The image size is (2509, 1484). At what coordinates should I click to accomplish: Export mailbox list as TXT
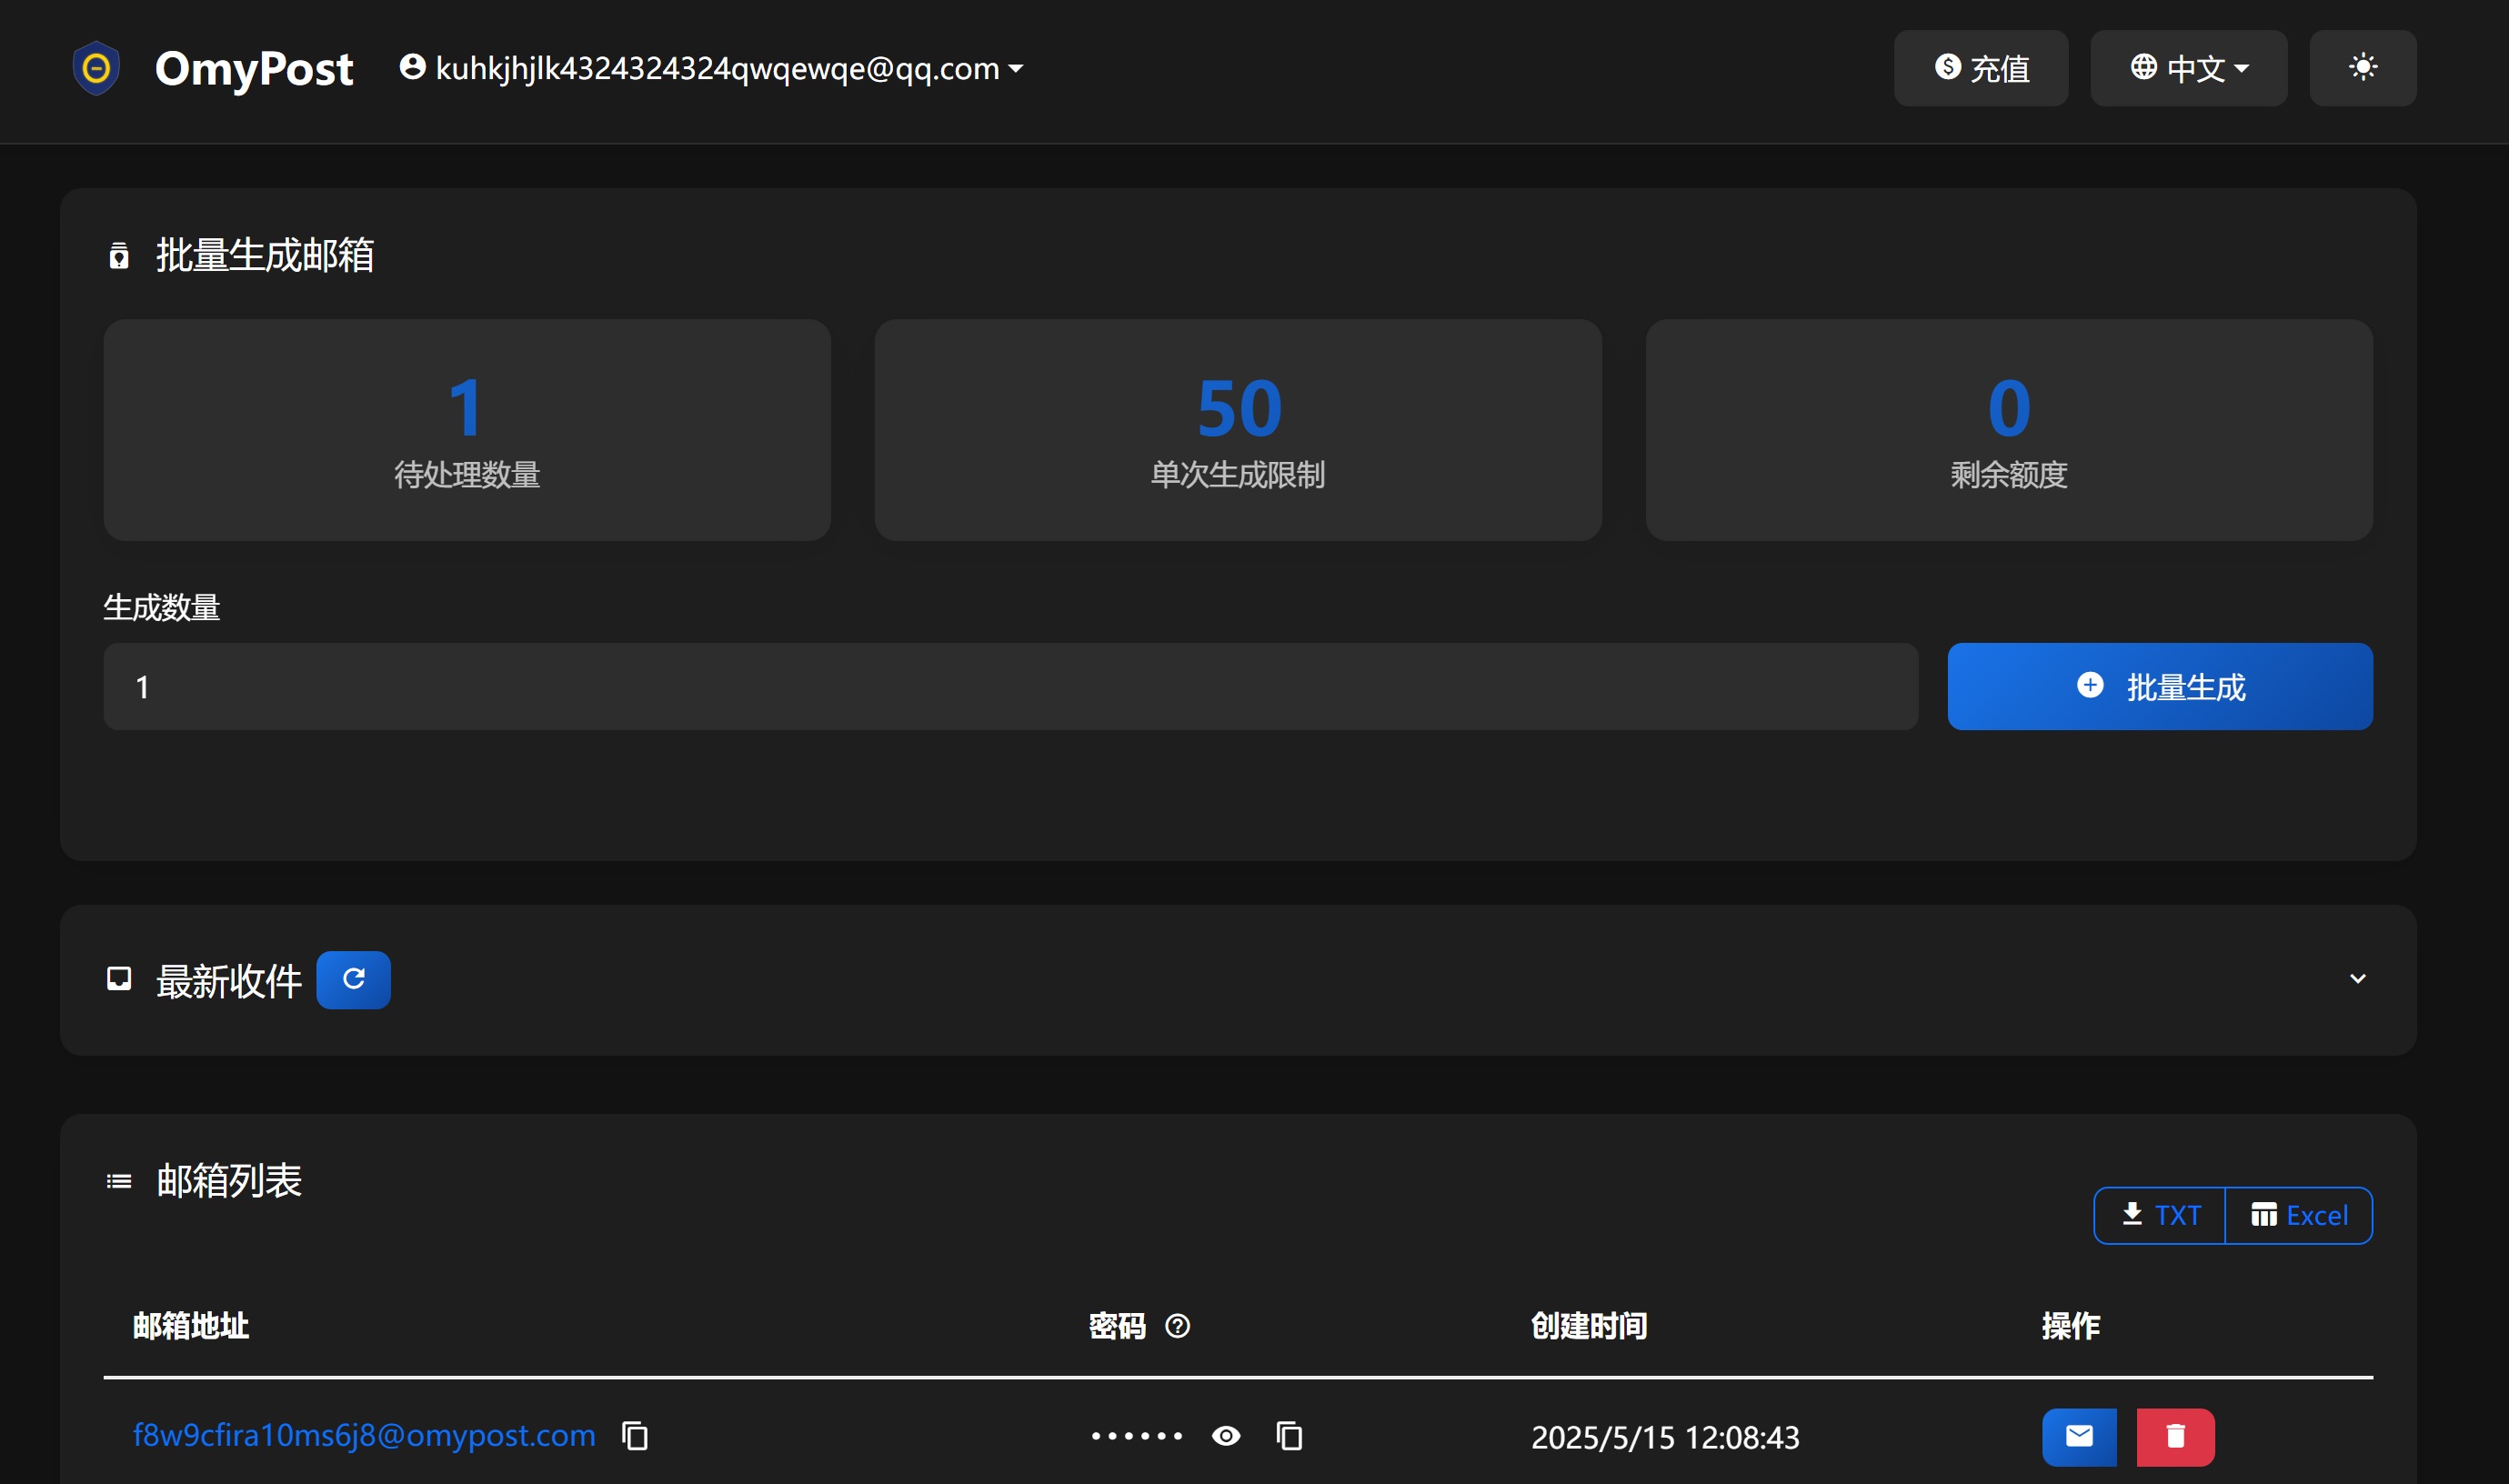2160,1215
